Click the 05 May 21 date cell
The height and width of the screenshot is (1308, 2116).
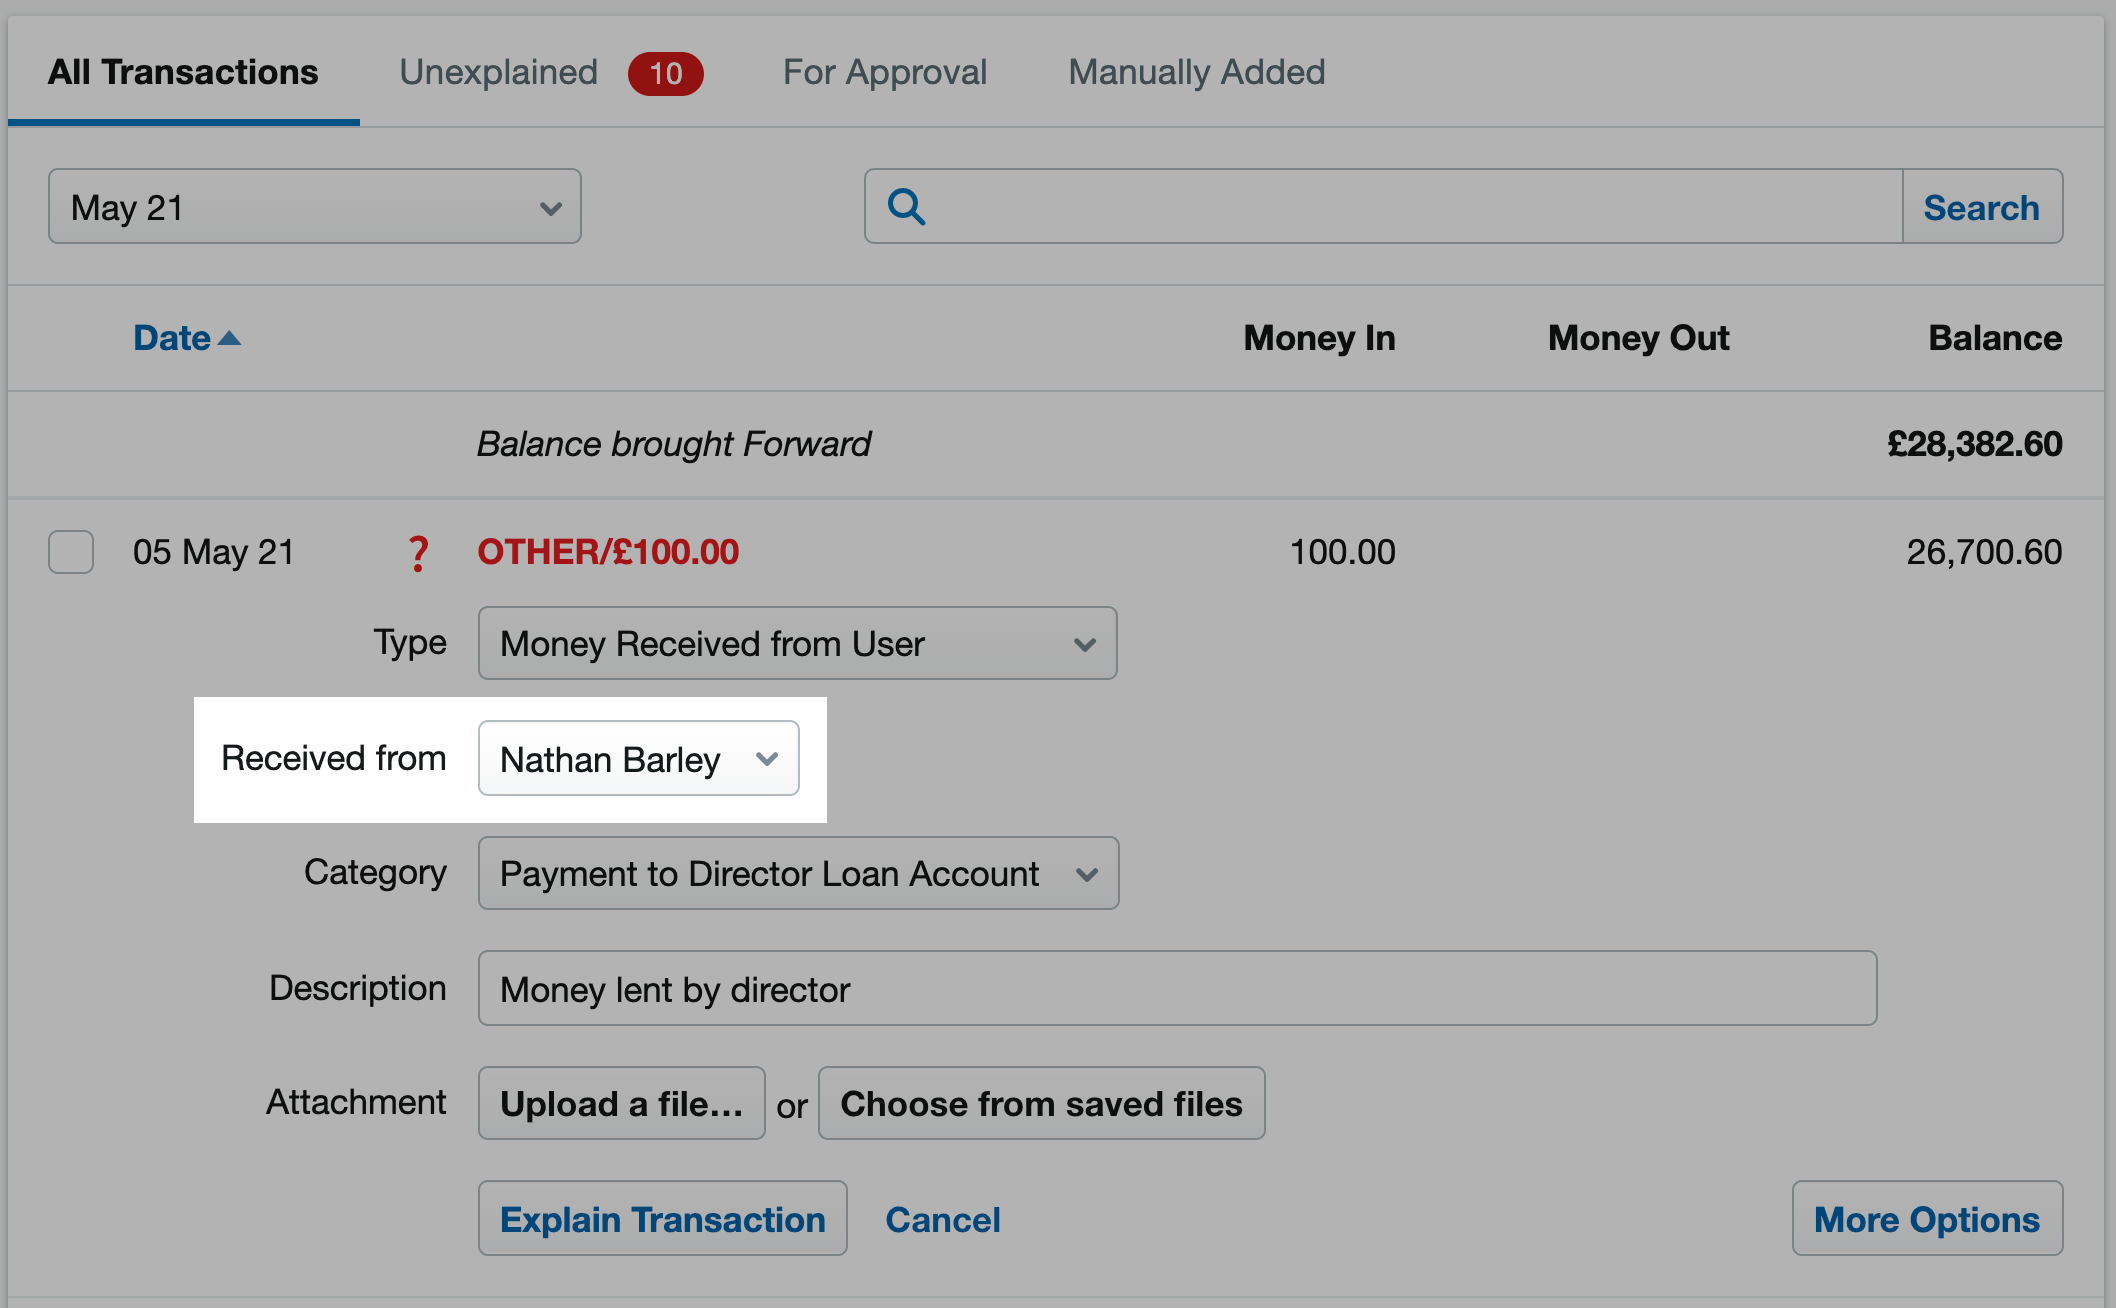(214, 552)
